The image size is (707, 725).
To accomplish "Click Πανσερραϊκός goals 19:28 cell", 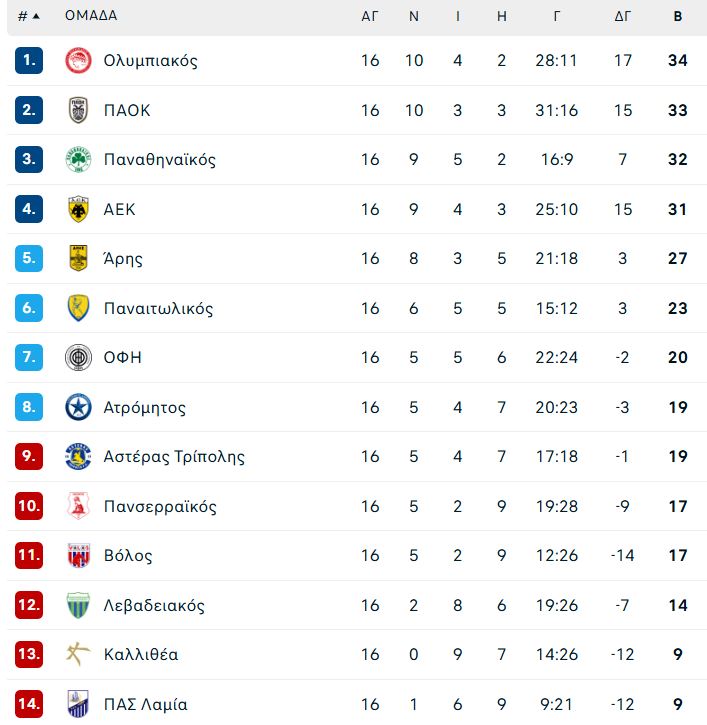I will tap(557, 506).
